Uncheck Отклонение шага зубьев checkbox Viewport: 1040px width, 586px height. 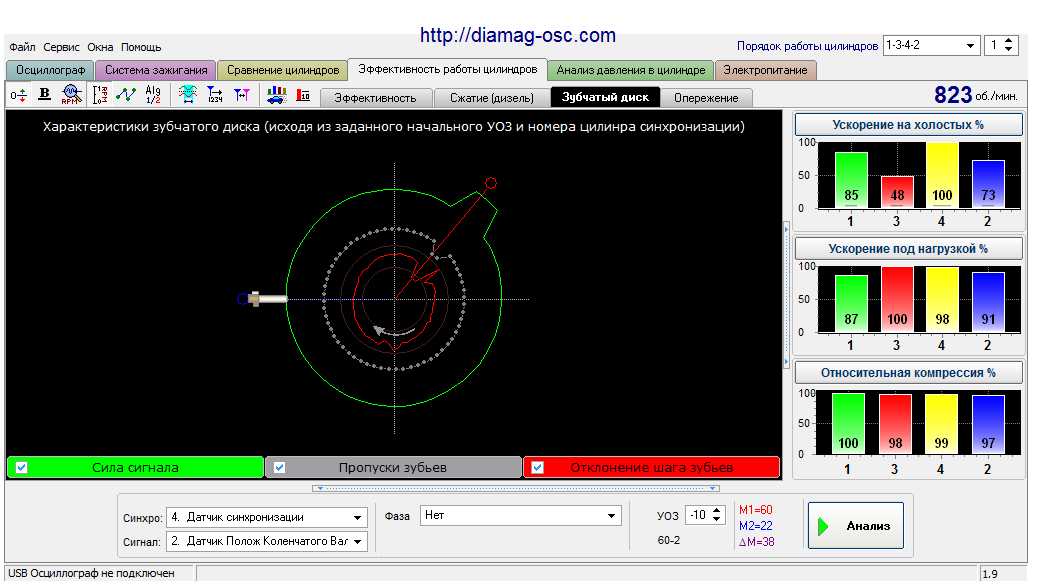coord(537,467)
